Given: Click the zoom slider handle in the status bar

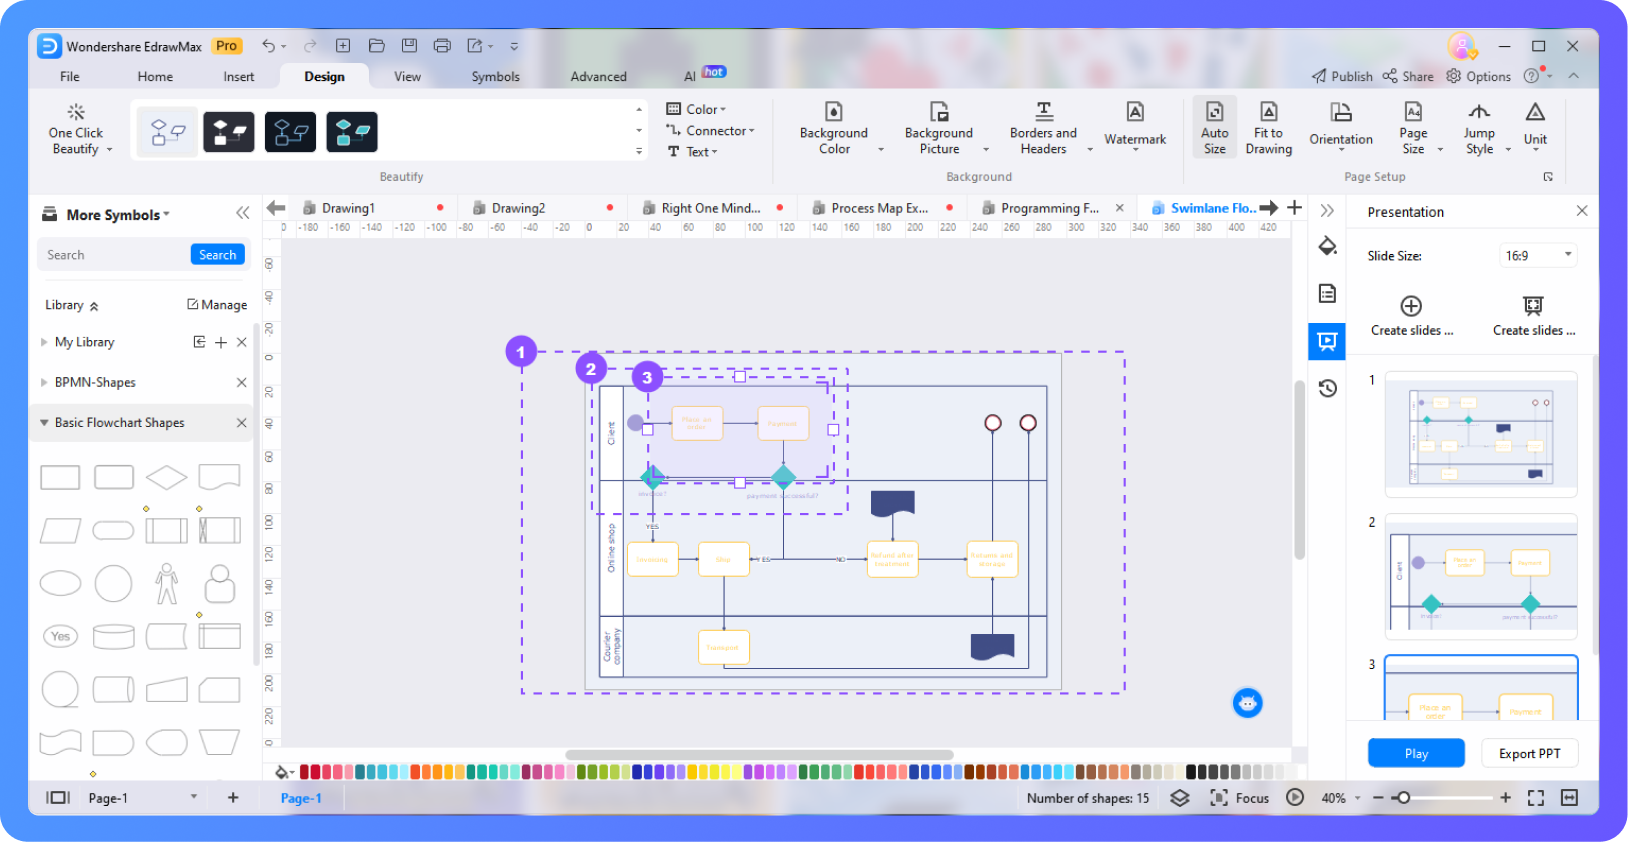Looking at the screenshot, I should [x=1404, y=798].
